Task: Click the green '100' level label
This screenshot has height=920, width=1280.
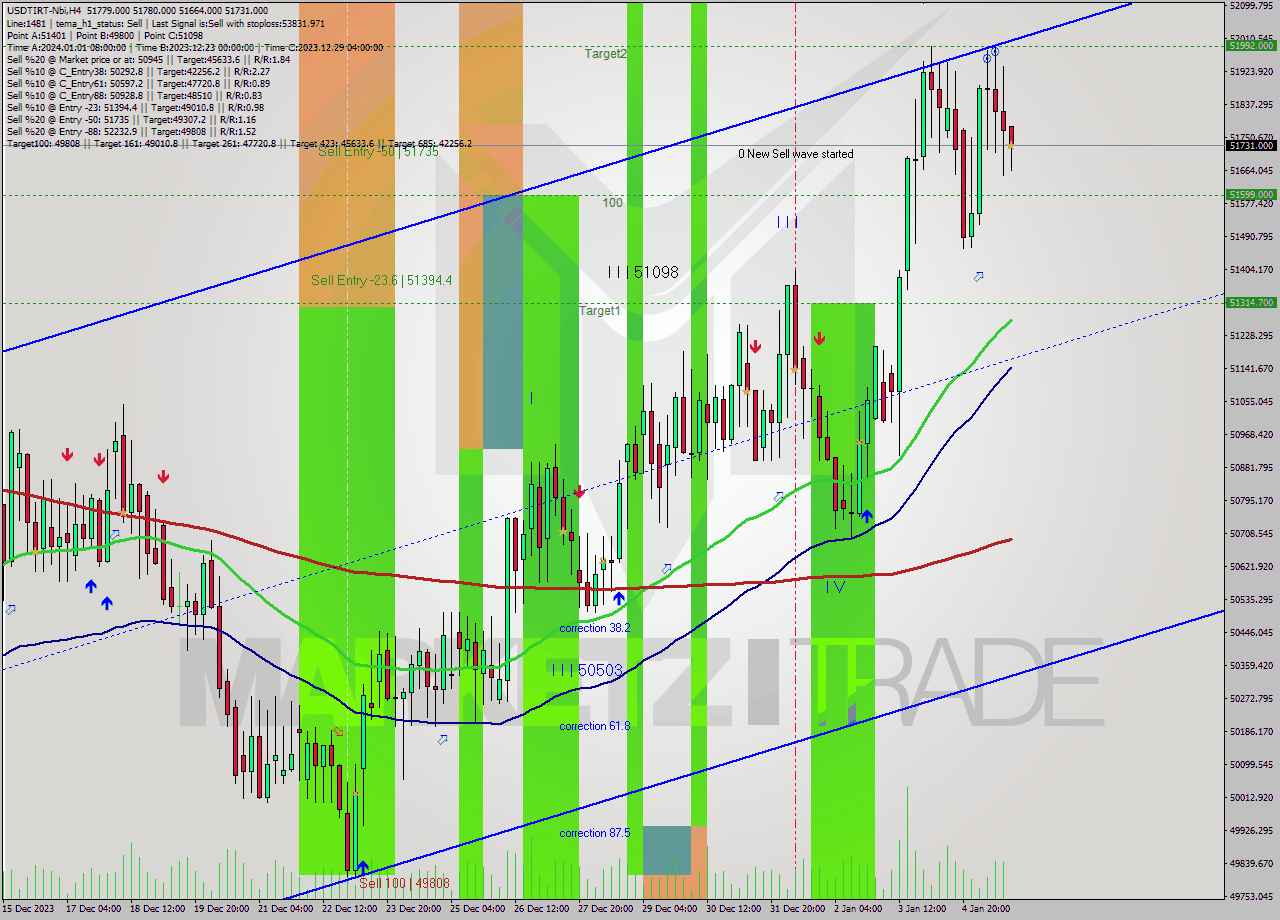Action: click(612, 203)
